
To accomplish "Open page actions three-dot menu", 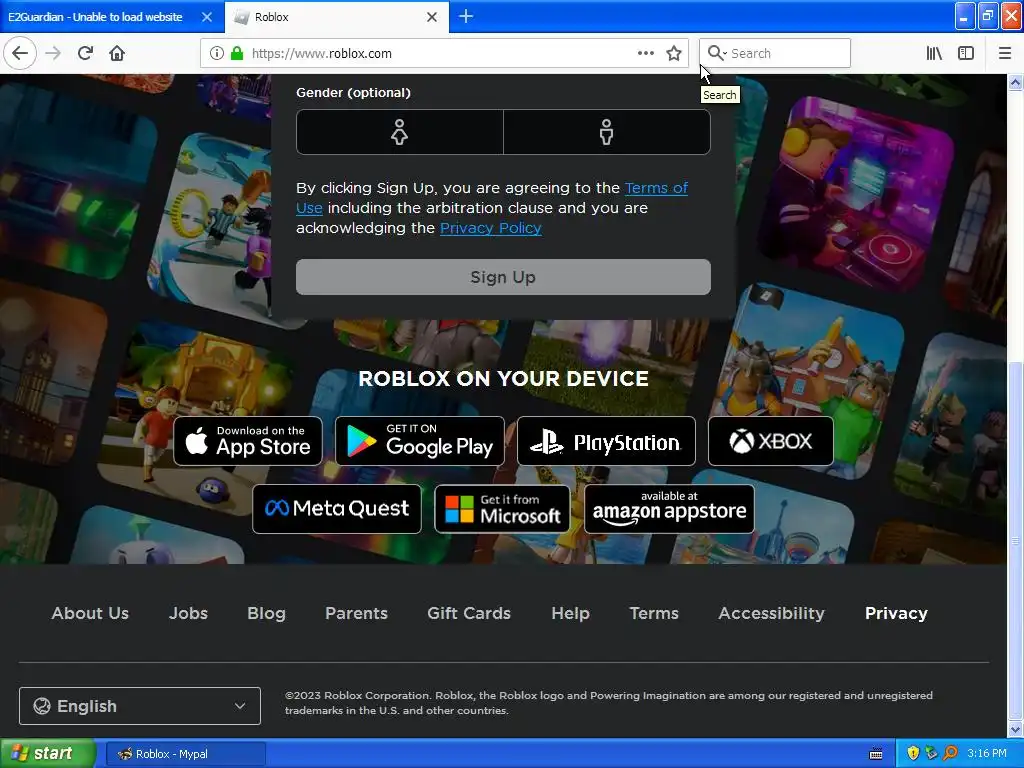I will (x=645, y=54).
